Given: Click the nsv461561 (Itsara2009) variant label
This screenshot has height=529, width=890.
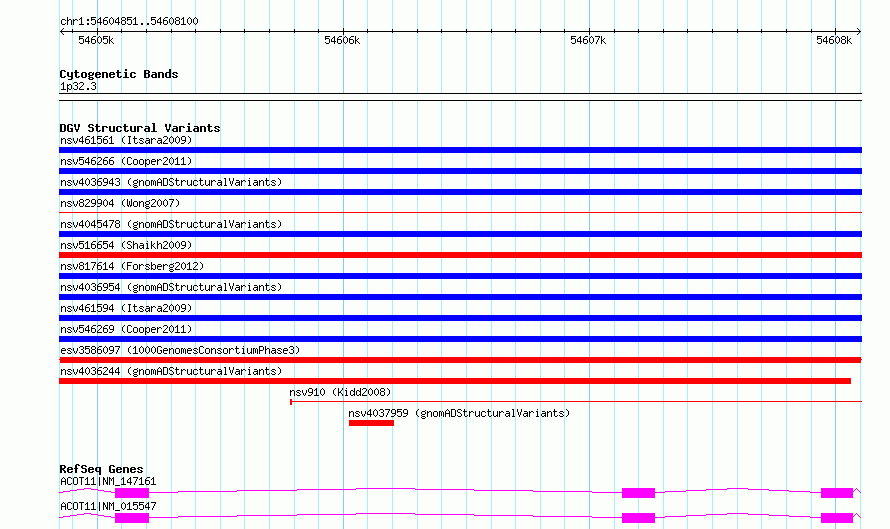Looking at the screenshot, I should (x=126, y=140).
